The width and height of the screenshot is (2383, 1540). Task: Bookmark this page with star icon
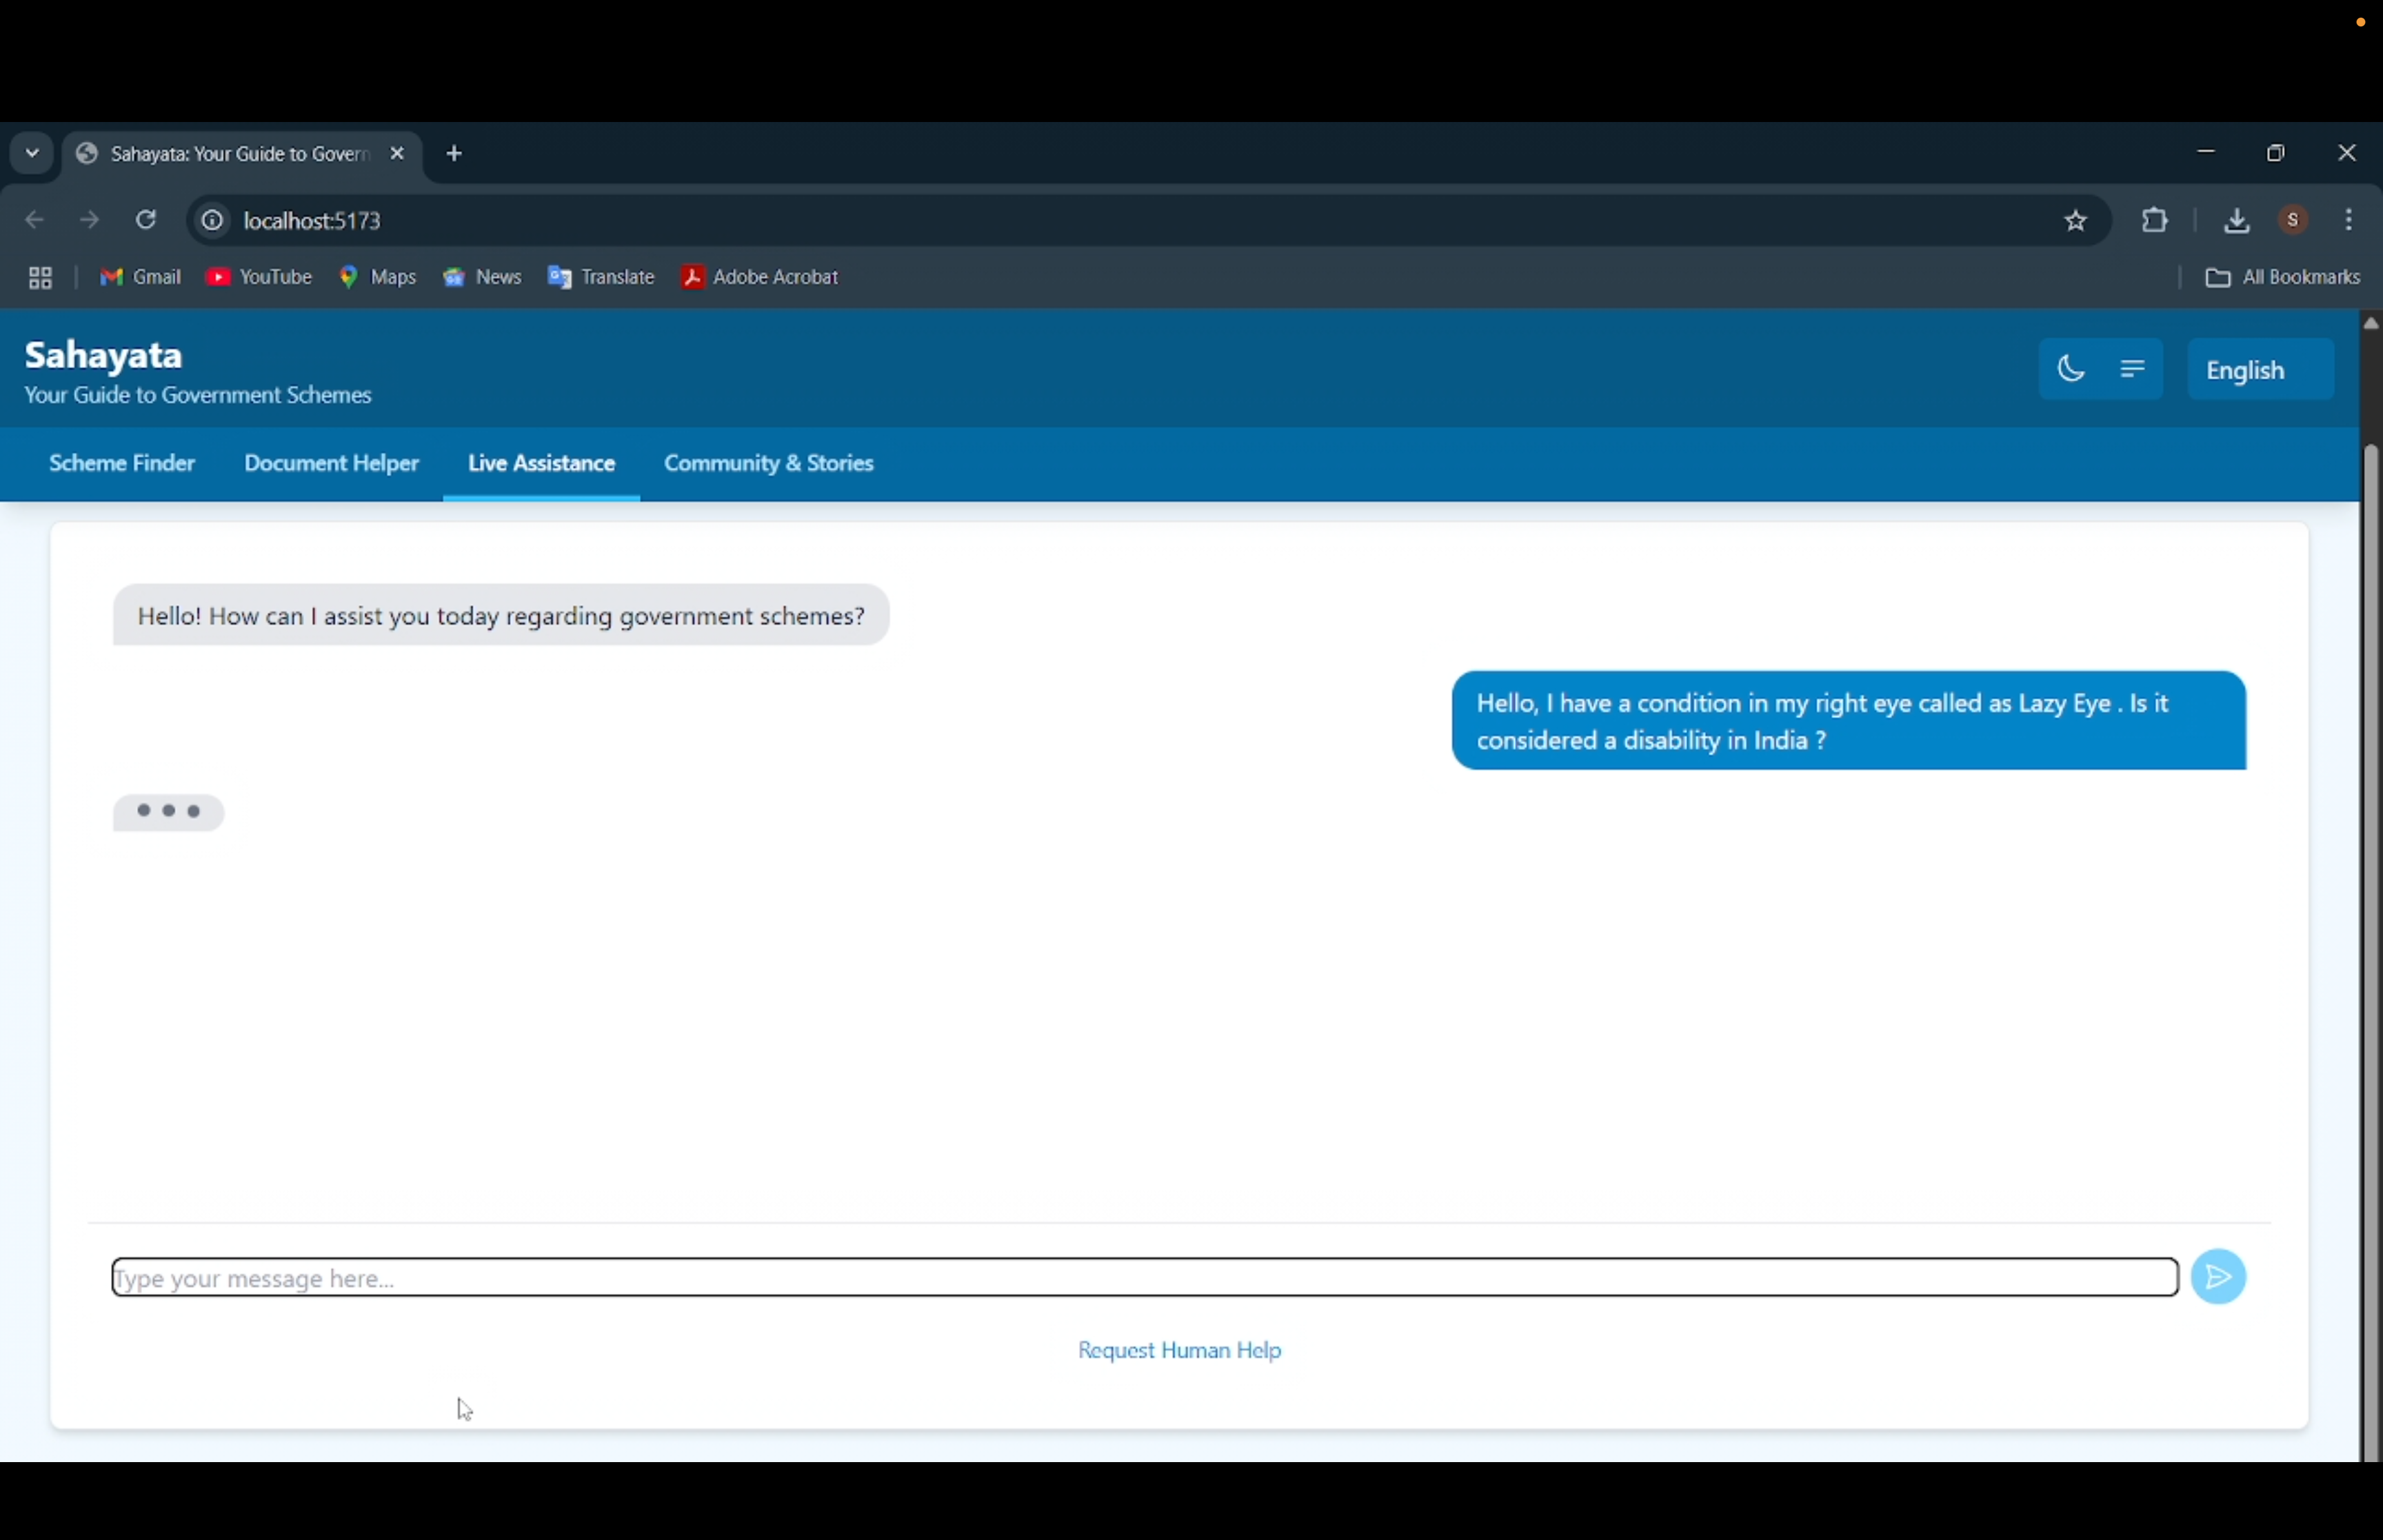pos(2075,221)
